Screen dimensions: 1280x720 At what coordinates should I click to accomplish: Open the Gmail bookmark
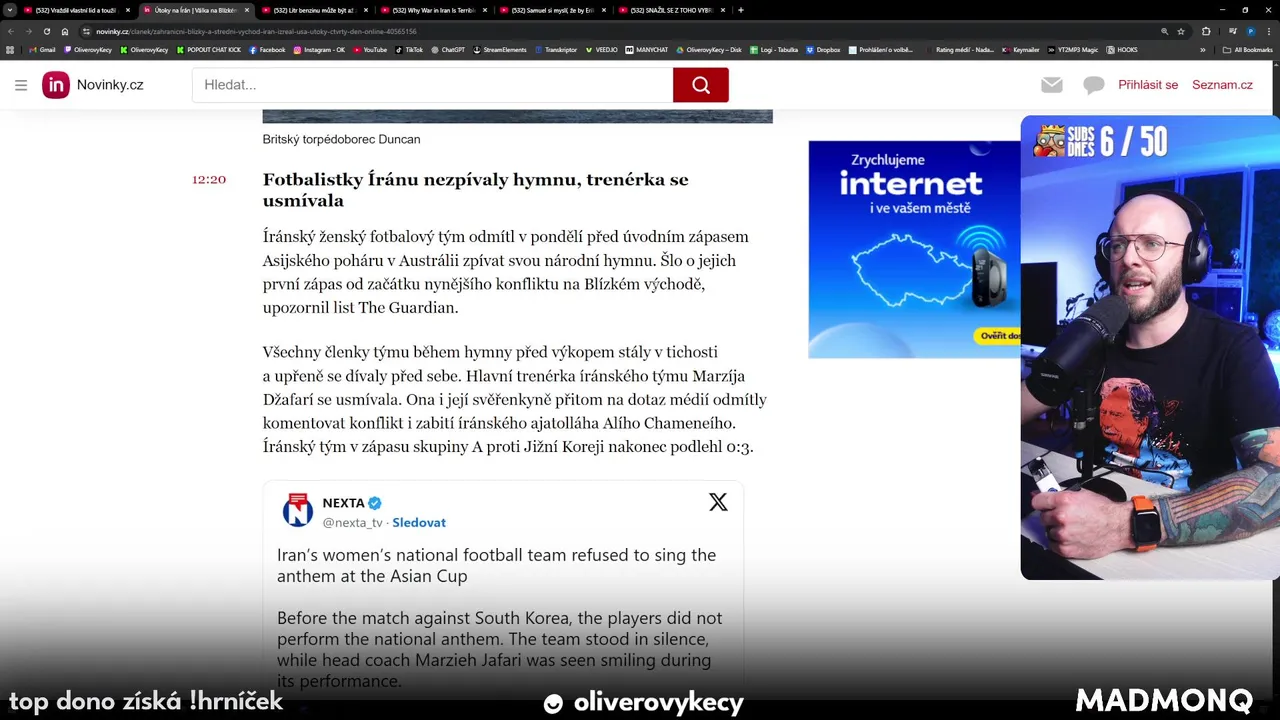(42, 49)
